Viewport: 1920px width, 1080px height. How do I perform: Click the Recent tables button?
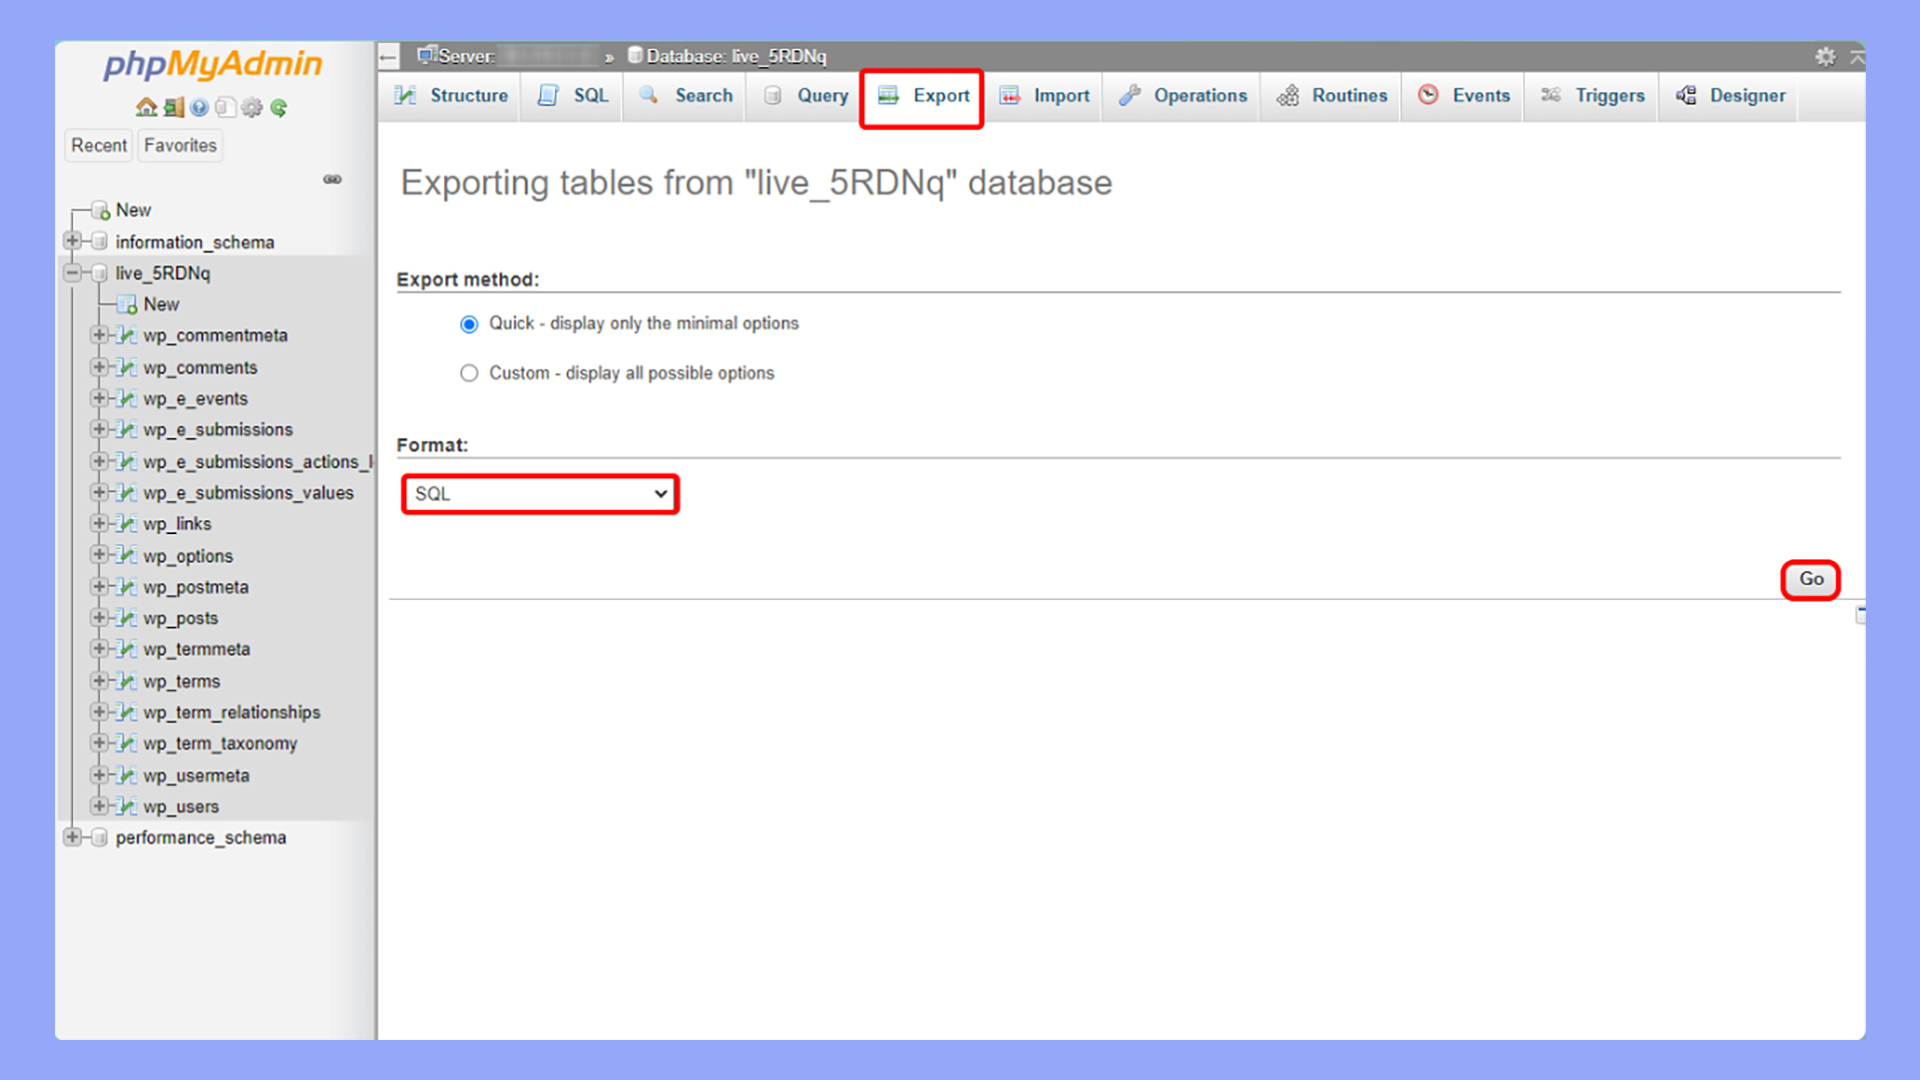99,146
